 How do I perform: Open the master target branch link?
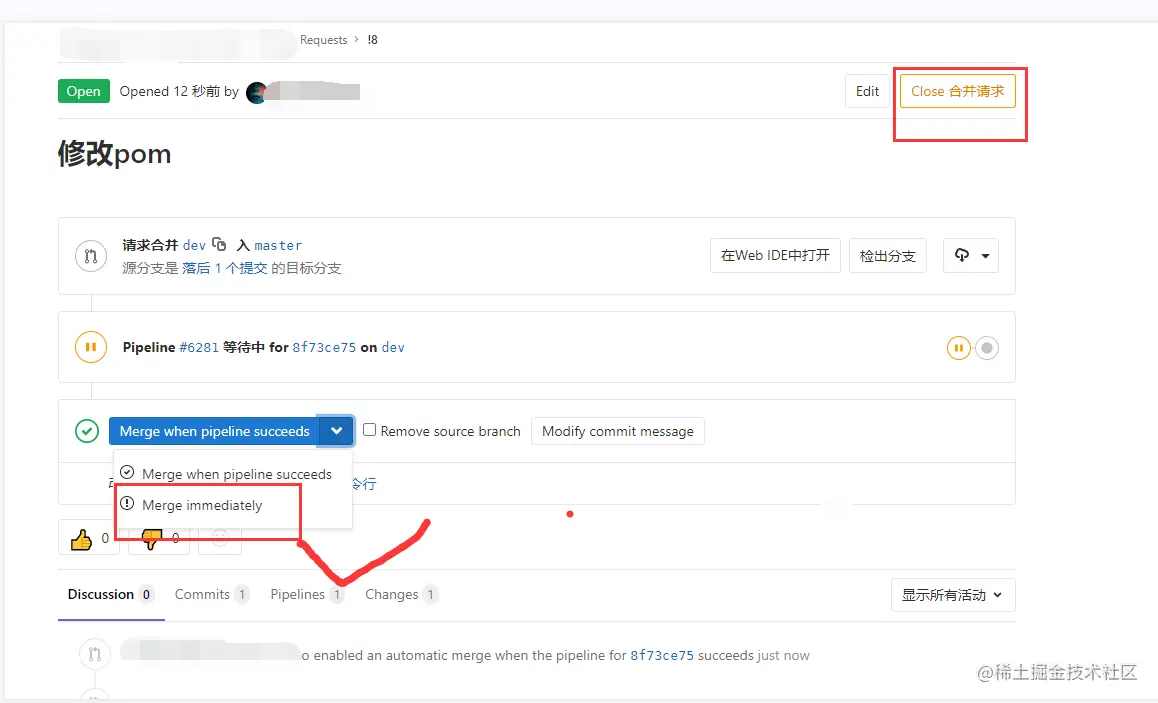278,245
